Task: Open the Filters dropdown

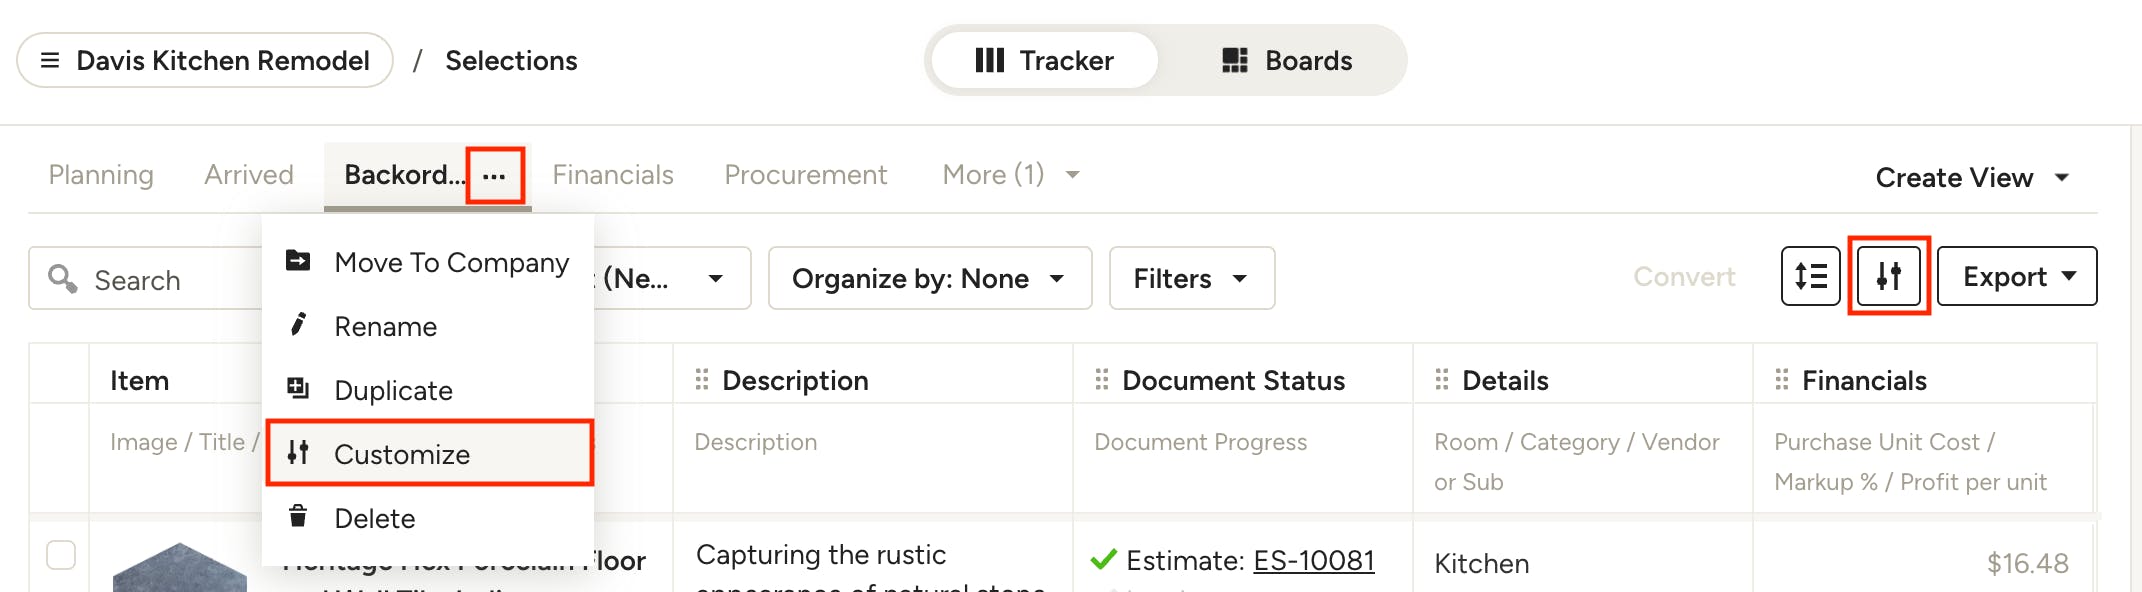Action: coord(1191,278)
